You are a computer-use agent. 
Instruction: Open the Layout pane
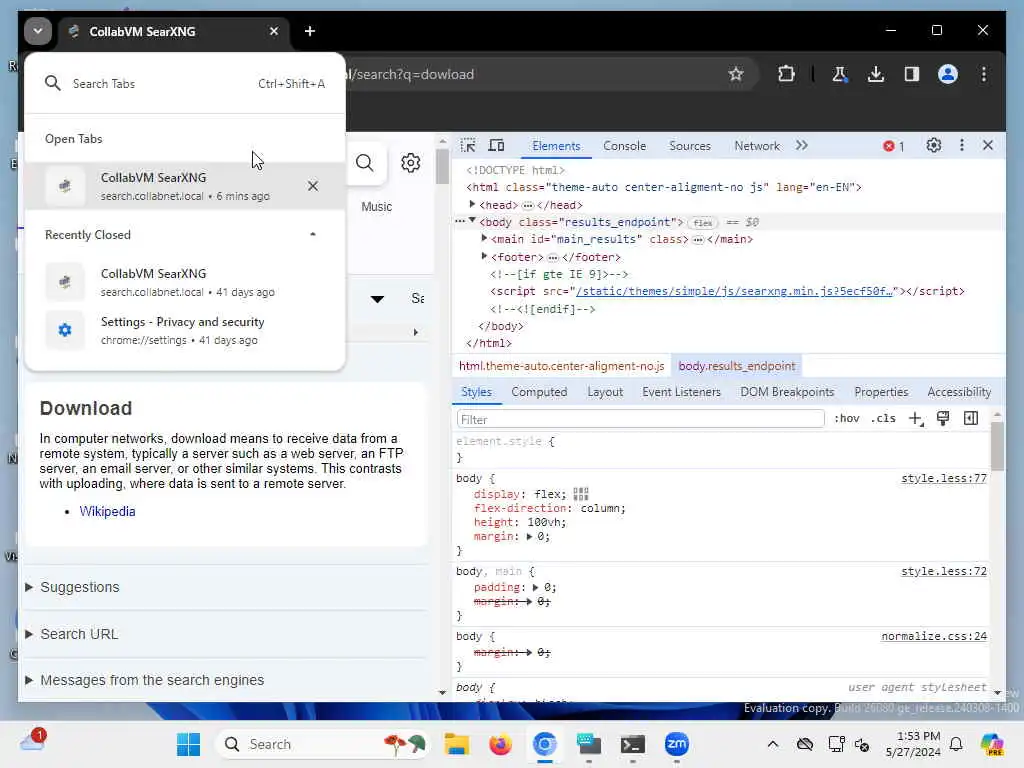pyautogui.click(x=605, y=392)
